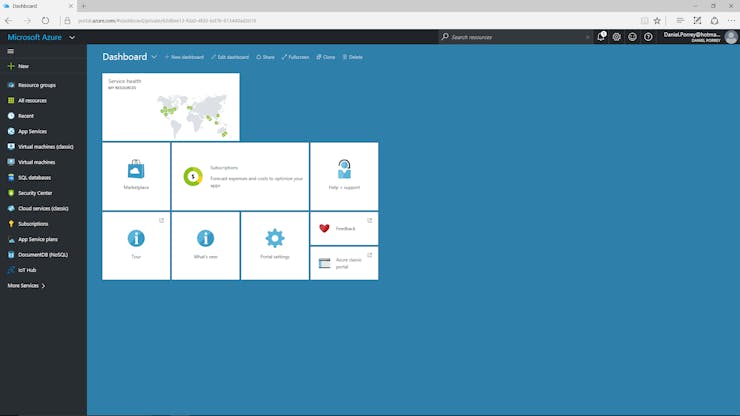Click the Microsoft Azure logo text
The image size is (740, 416).
34,37
